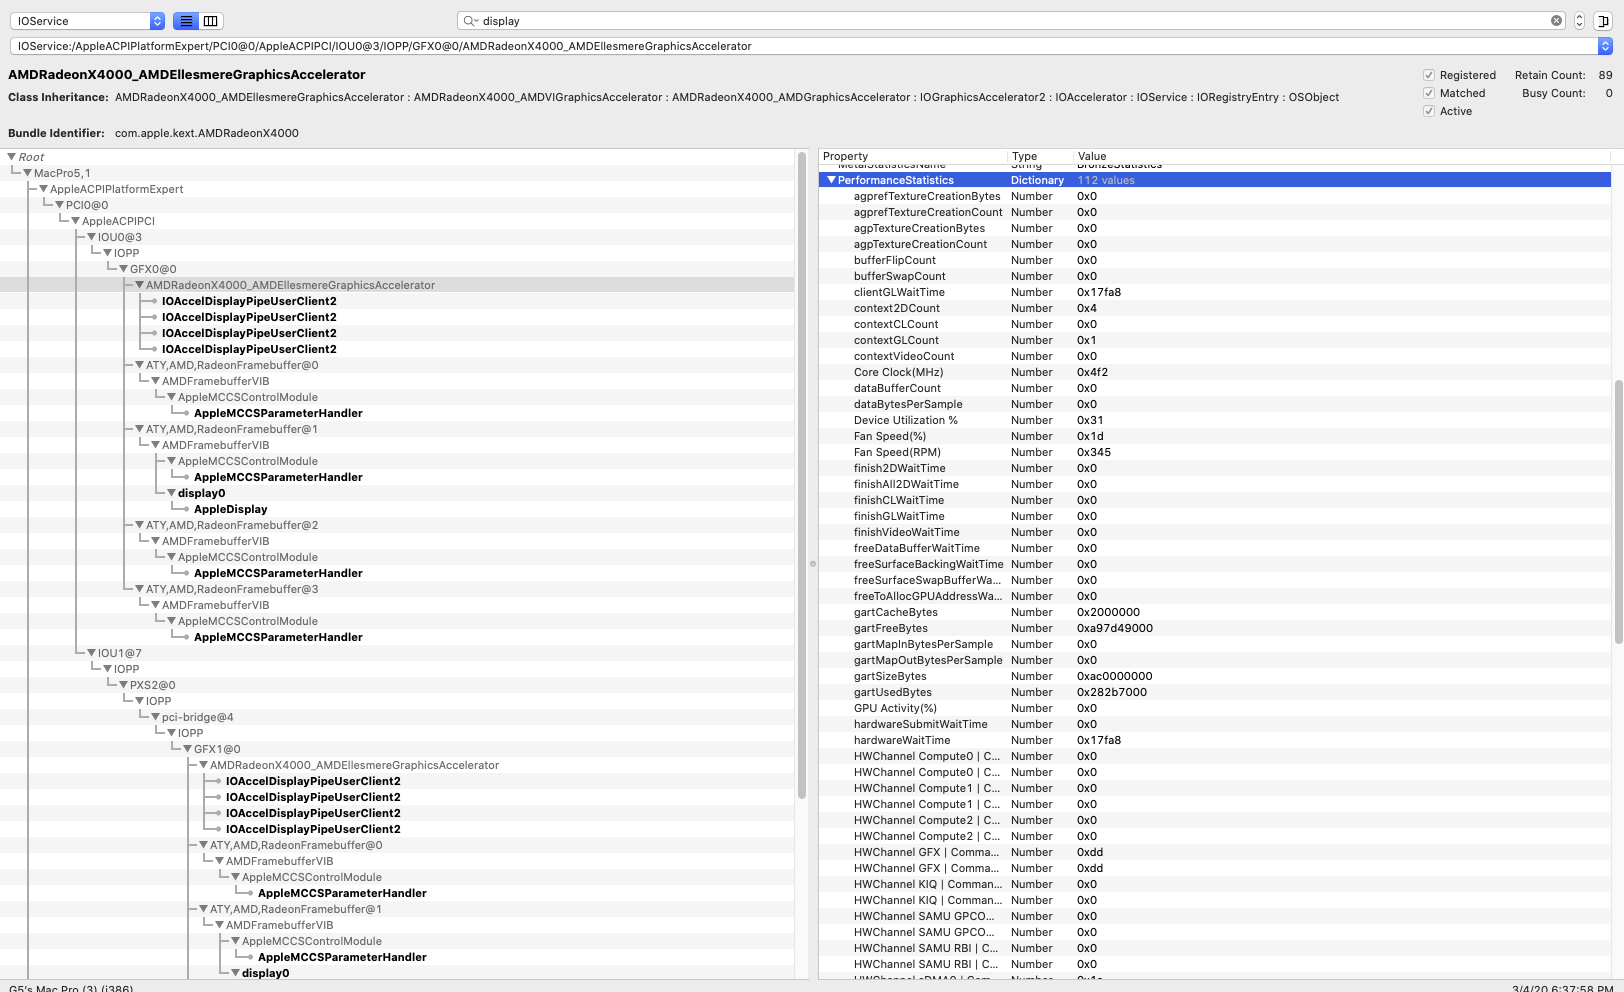Click the '112 values' cell
Viewport: 1624px width, 992px height.
[1106, 180]
